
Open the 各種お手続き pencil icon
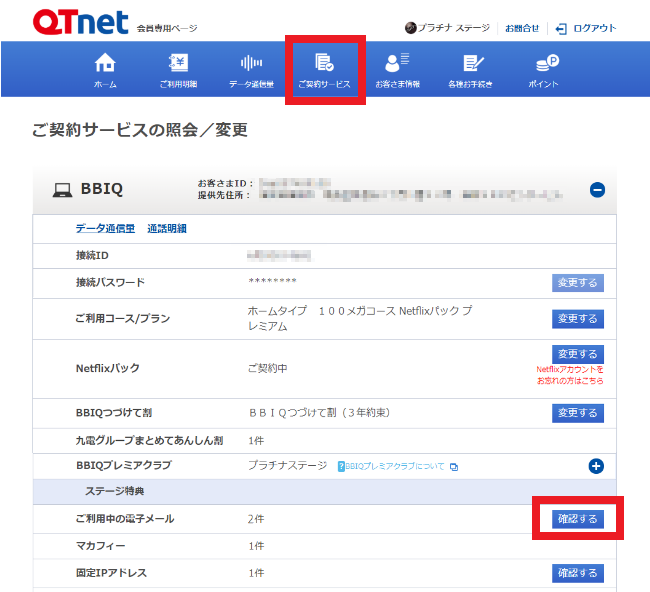[472, 63]
